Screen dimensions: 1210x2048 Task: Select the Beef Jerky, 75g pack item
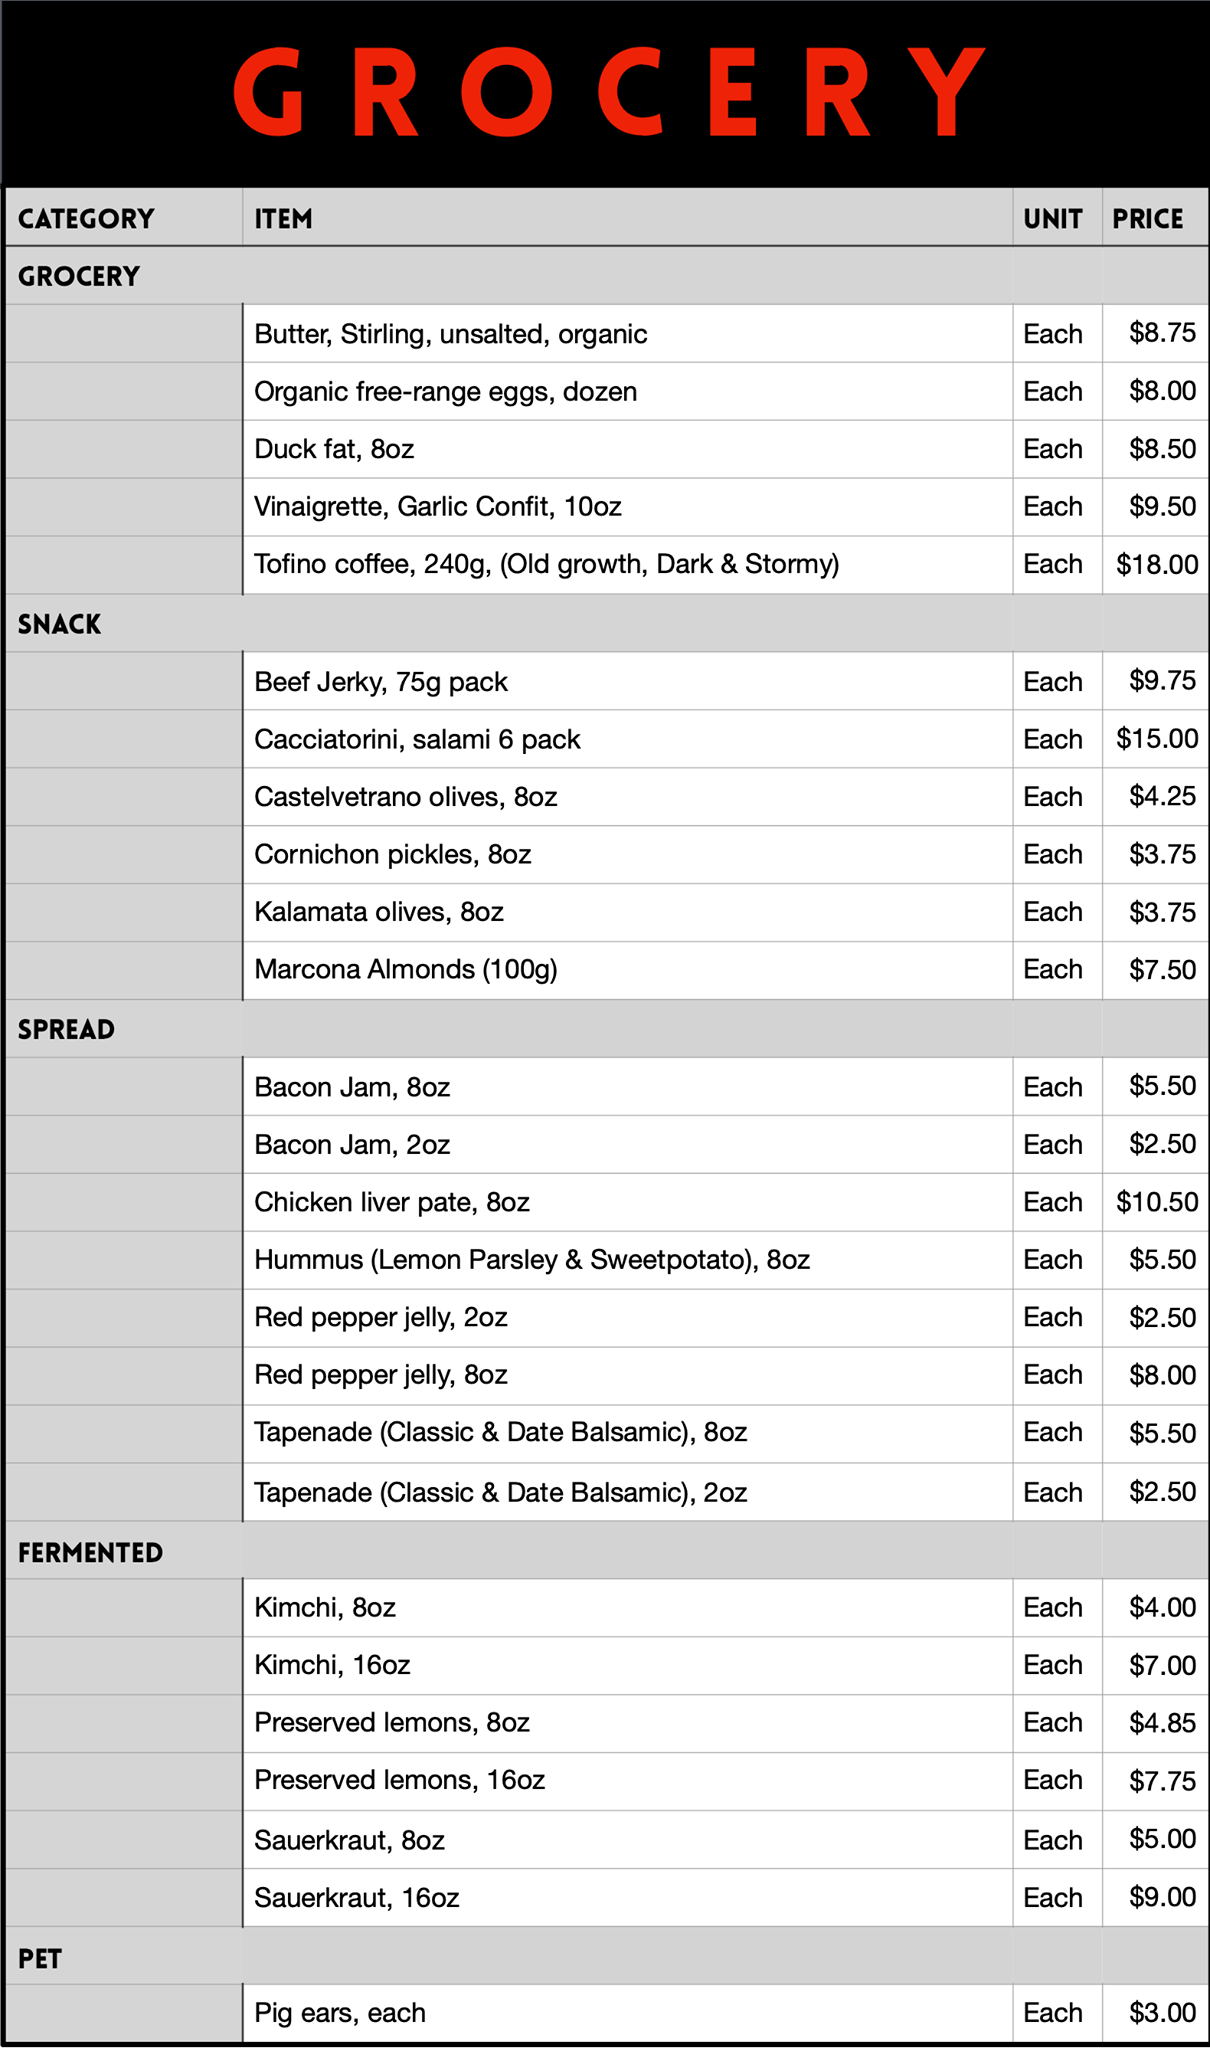381,682
